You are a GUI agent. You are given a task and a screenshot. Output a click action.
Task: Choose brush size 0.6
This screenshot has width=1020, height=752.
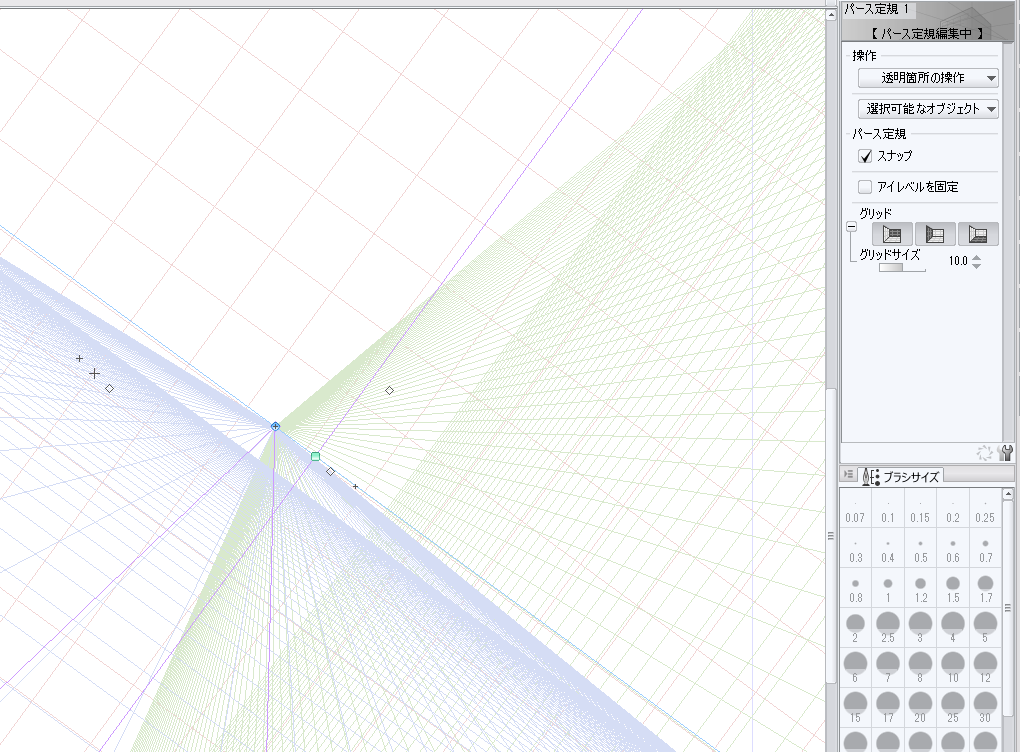click(x=953, y=548)
